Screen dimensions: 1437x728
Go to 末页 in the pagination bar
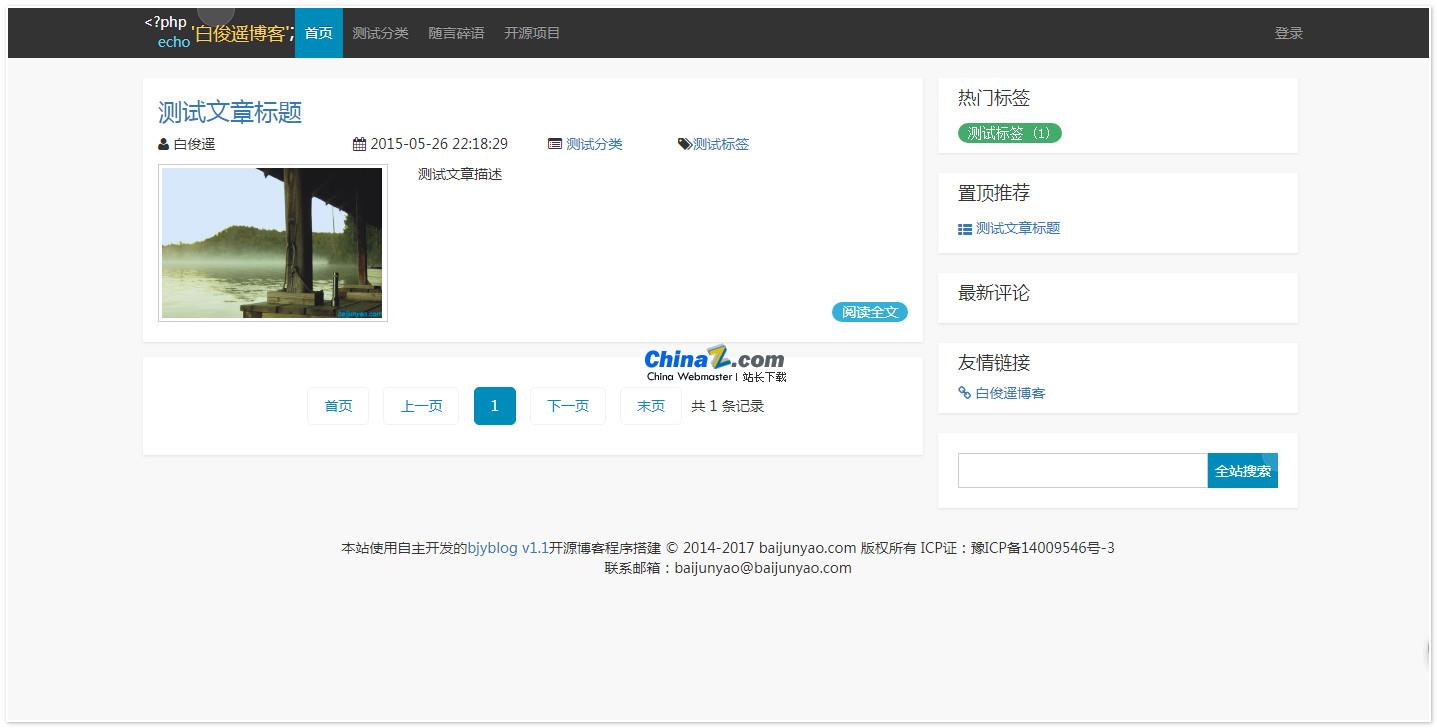point(650,406)
